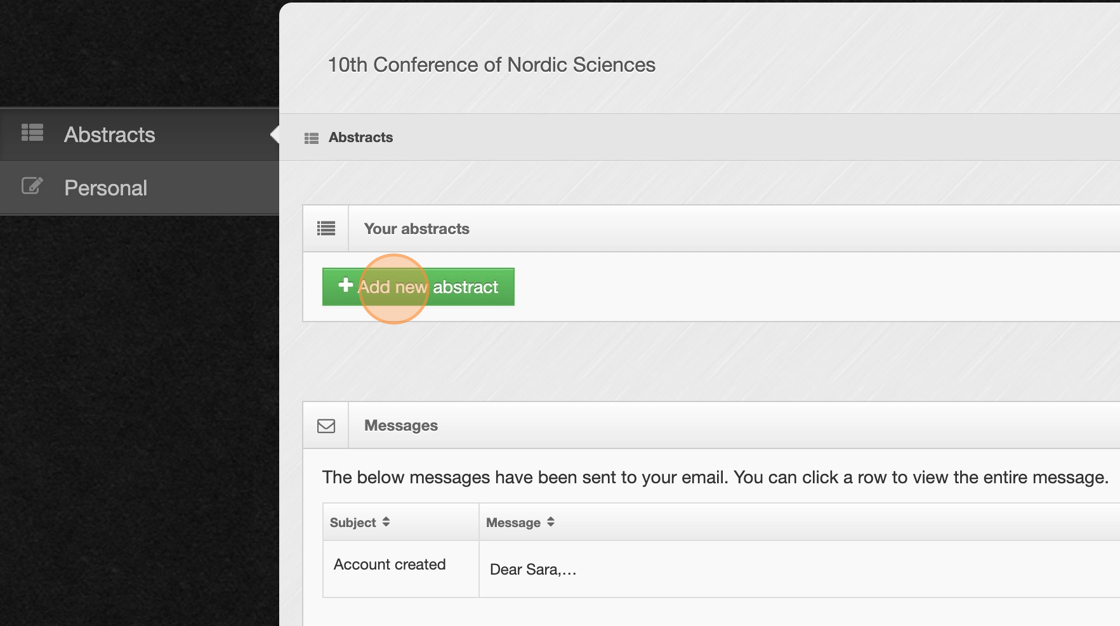Screen dimensions: 1120x626
Task: Click the list icon beside Abstracts breadcrumb
Action: [311, 138]
